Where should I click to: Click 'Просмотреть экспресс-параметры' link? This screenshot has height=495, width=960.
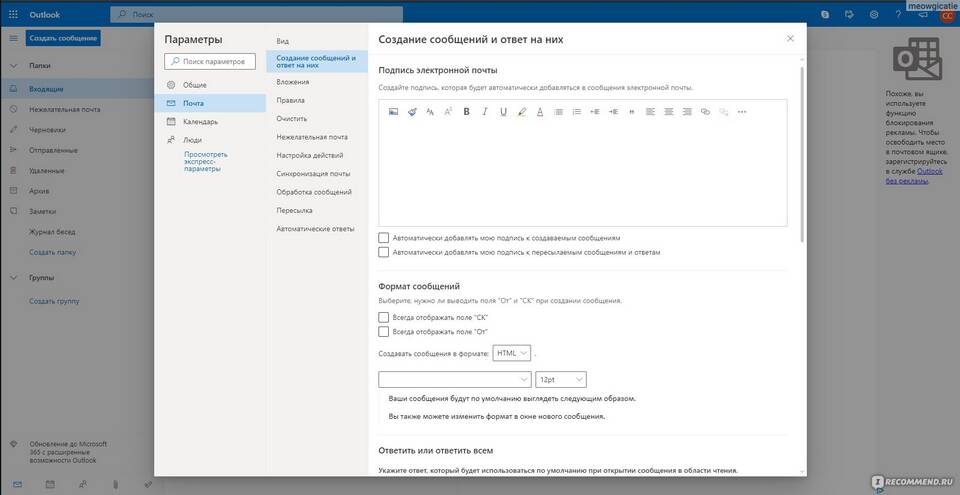point(206,162)
